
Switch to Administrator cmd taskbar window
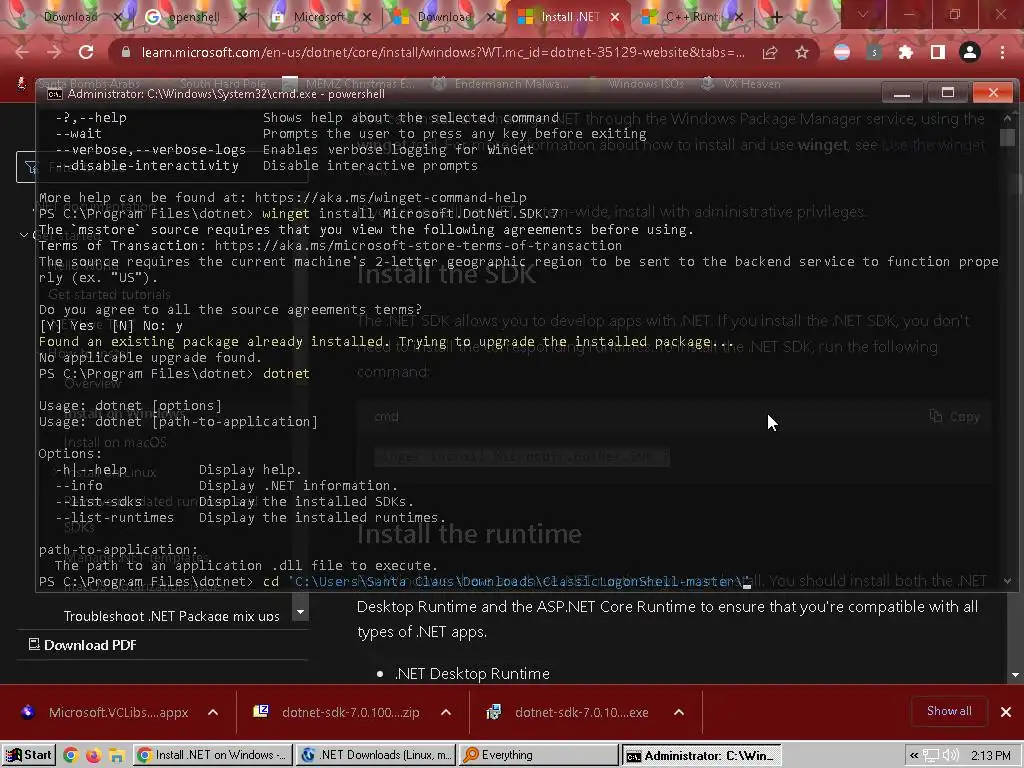(x=701, y=755)
